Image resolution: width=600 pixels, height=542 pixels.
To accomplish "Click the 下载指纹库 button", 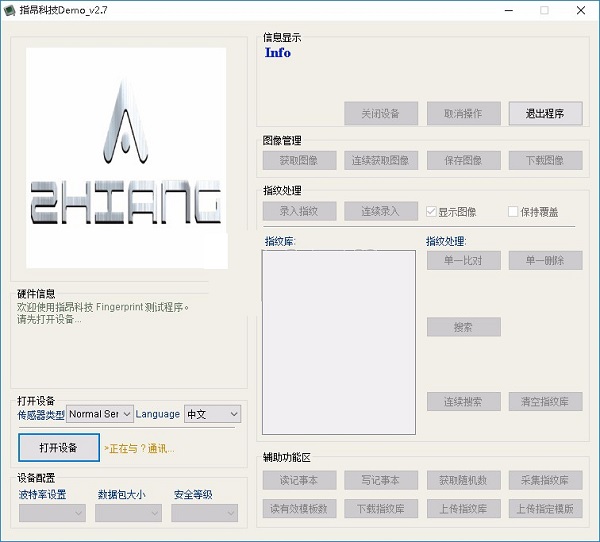I will tap(381, 509).
